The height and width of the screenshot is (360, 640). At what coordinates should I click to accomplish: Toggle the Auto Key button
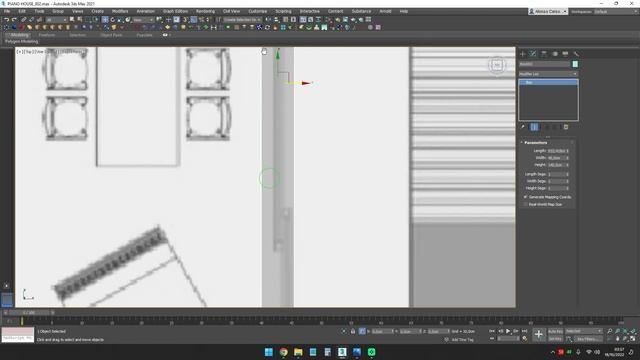555,331
